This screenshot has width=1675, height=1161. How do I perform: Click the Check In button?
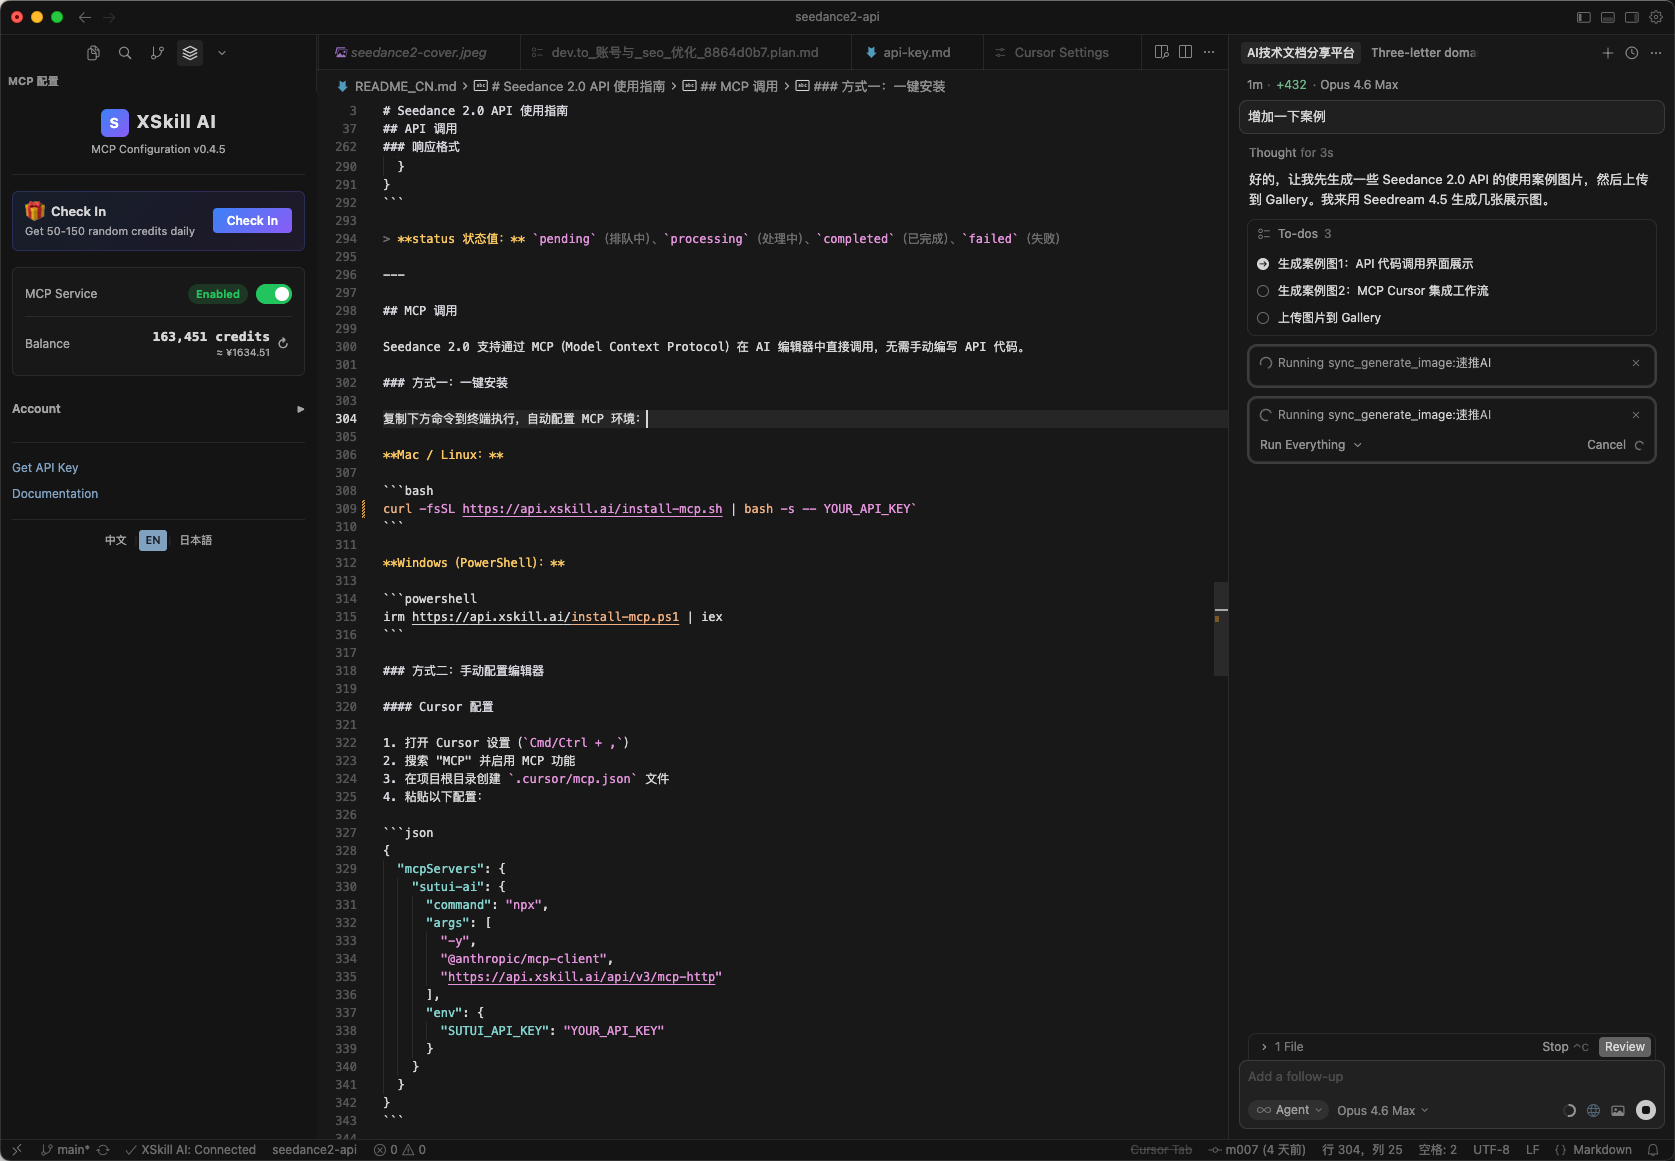[252, 220]
